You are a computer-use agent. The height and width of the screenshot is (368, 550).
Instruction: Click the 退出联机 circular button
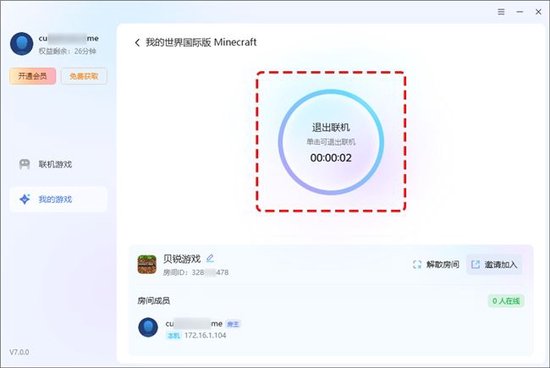[331, 142]
